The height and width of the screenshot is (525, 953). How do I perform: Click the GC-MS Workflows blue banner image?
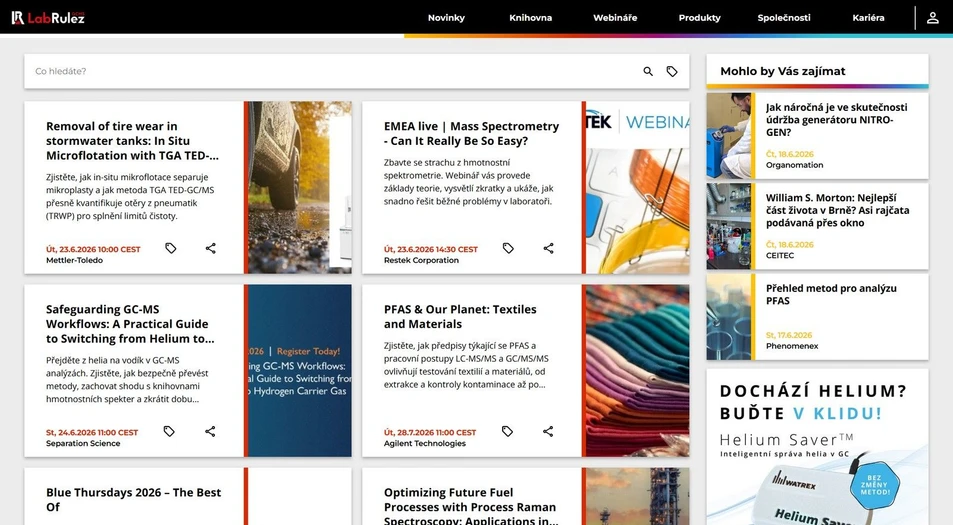click(x=300, y=371)
